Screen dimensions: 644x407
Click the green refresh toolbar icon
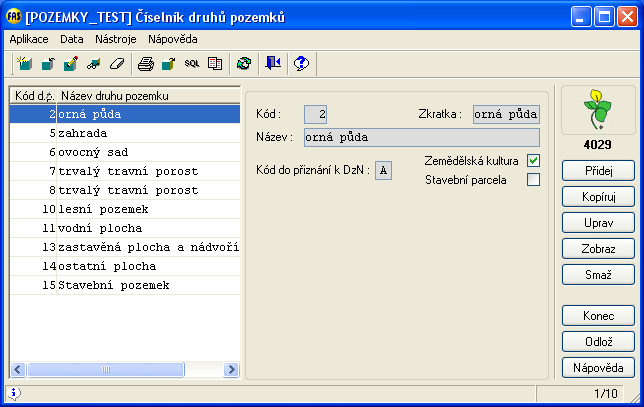(243, 64)
